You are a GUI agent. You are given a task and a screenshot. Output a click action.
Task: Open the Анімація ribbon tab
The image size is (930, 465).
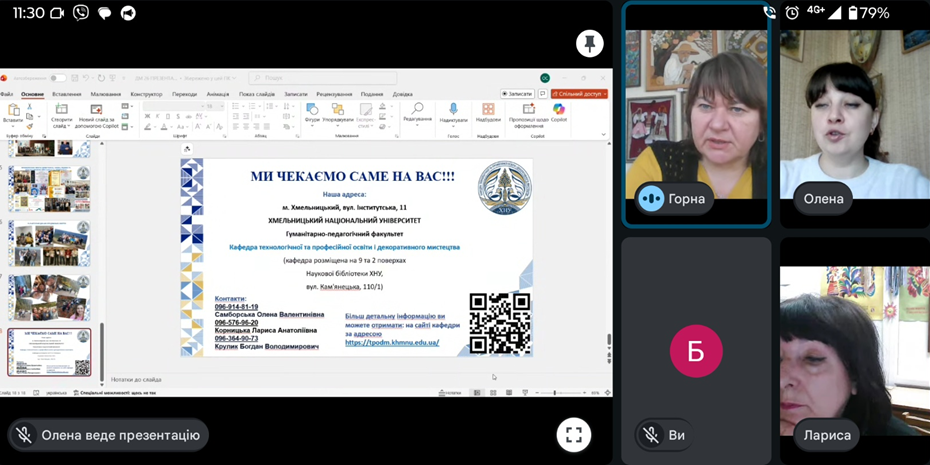tap(217, 94)
